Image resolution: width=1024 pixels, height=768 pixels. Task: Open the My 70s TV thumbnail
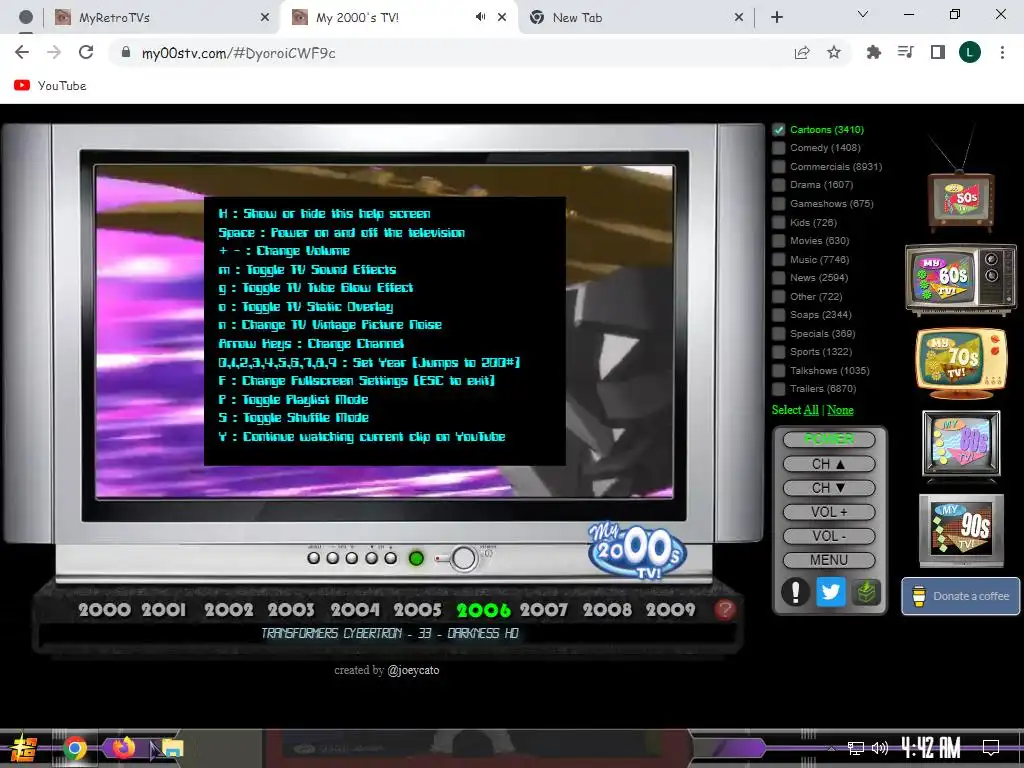tap(961, 362)
